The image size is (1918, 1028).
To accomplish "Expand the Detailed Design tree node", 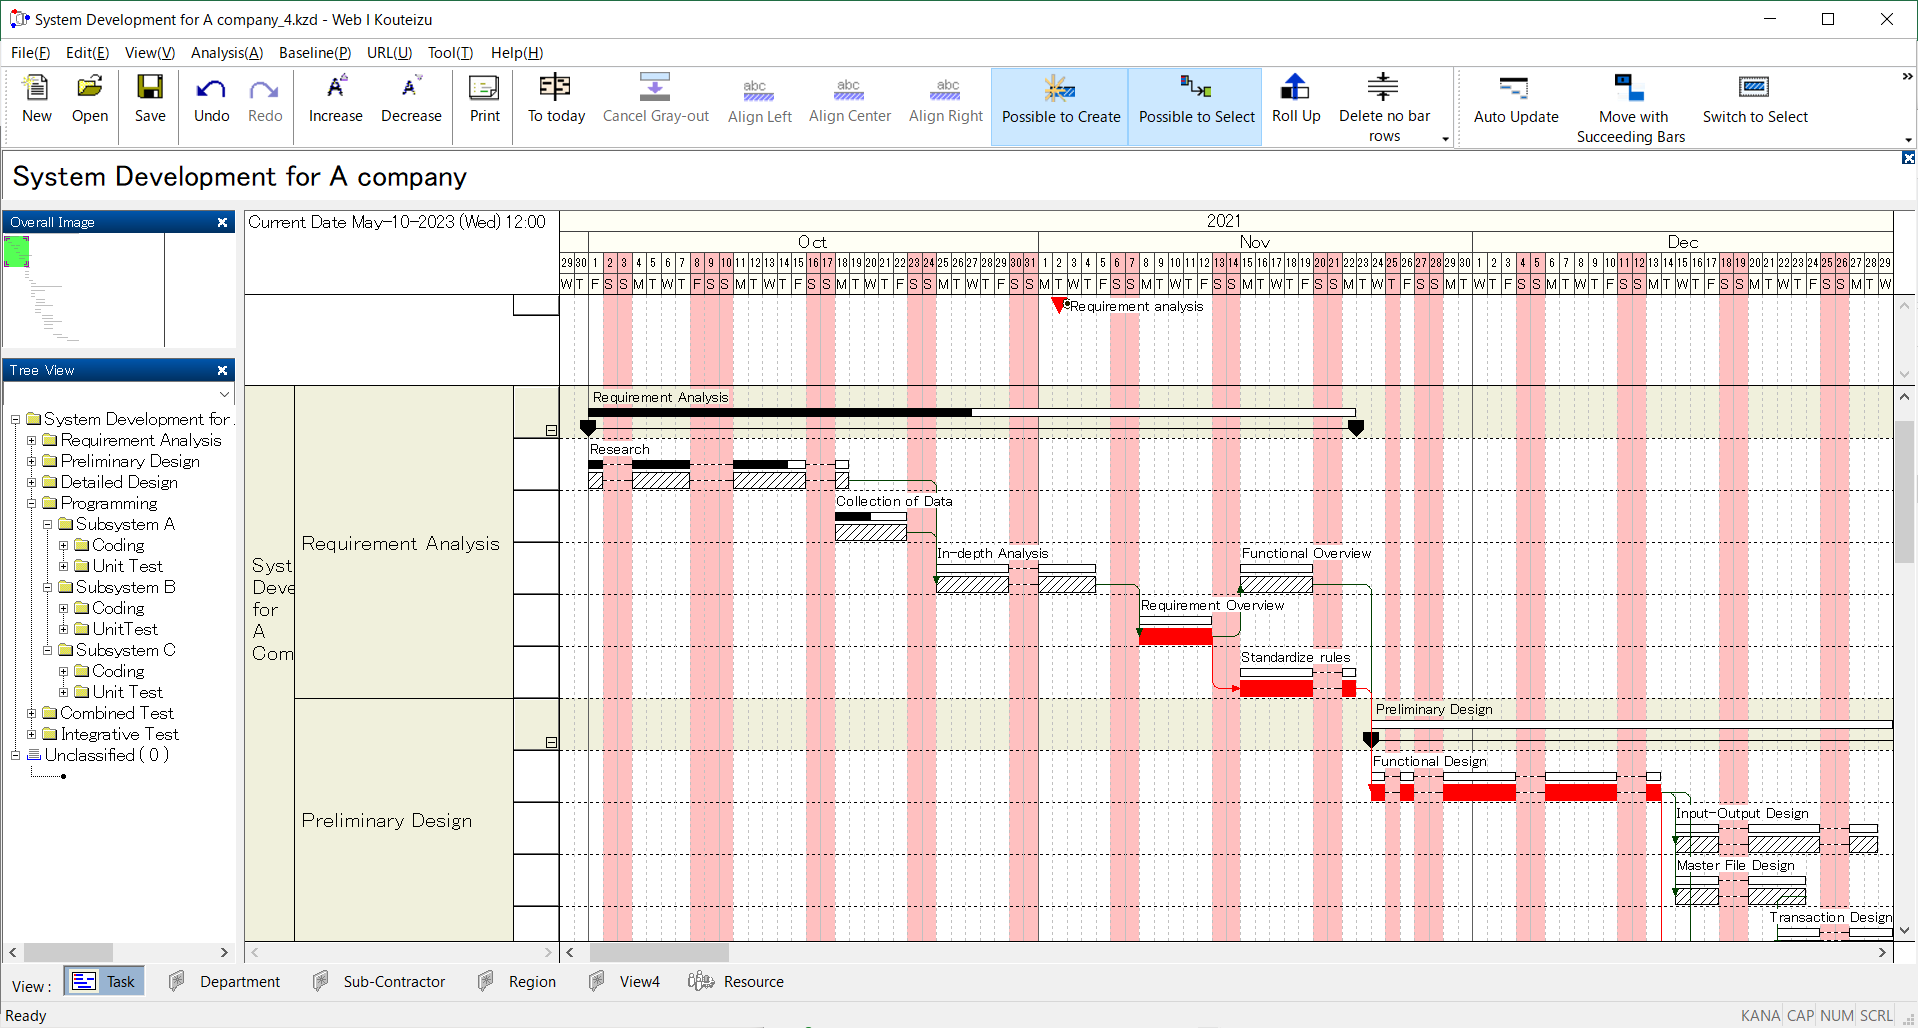I will [32, 482].
